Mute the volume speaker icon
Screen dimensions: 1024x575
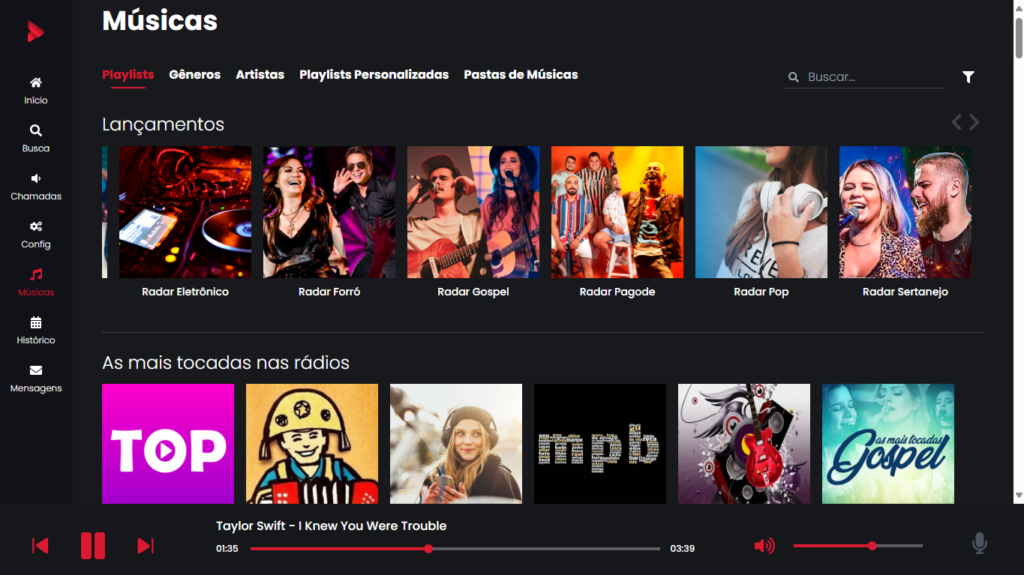tap(764, 545)
